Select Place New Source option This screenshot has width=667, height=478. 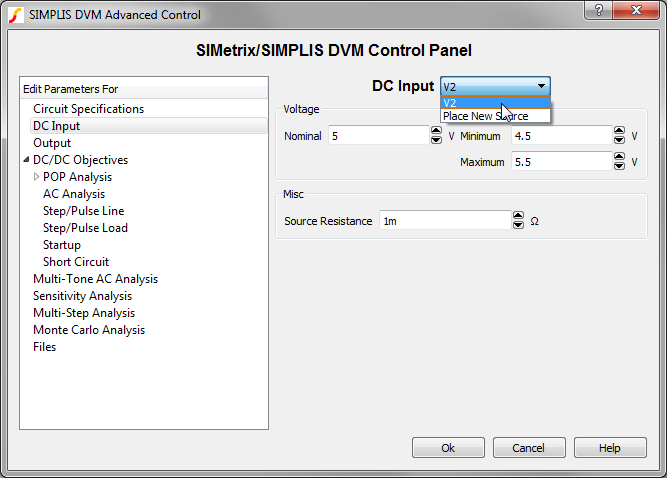click(x=494, y=116)
